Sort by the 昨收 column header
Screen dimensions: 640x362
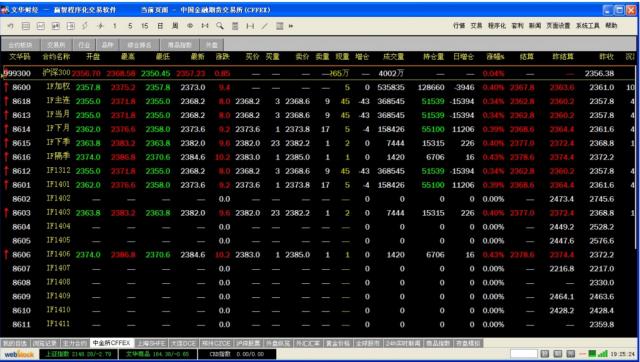tap(606, 57)
